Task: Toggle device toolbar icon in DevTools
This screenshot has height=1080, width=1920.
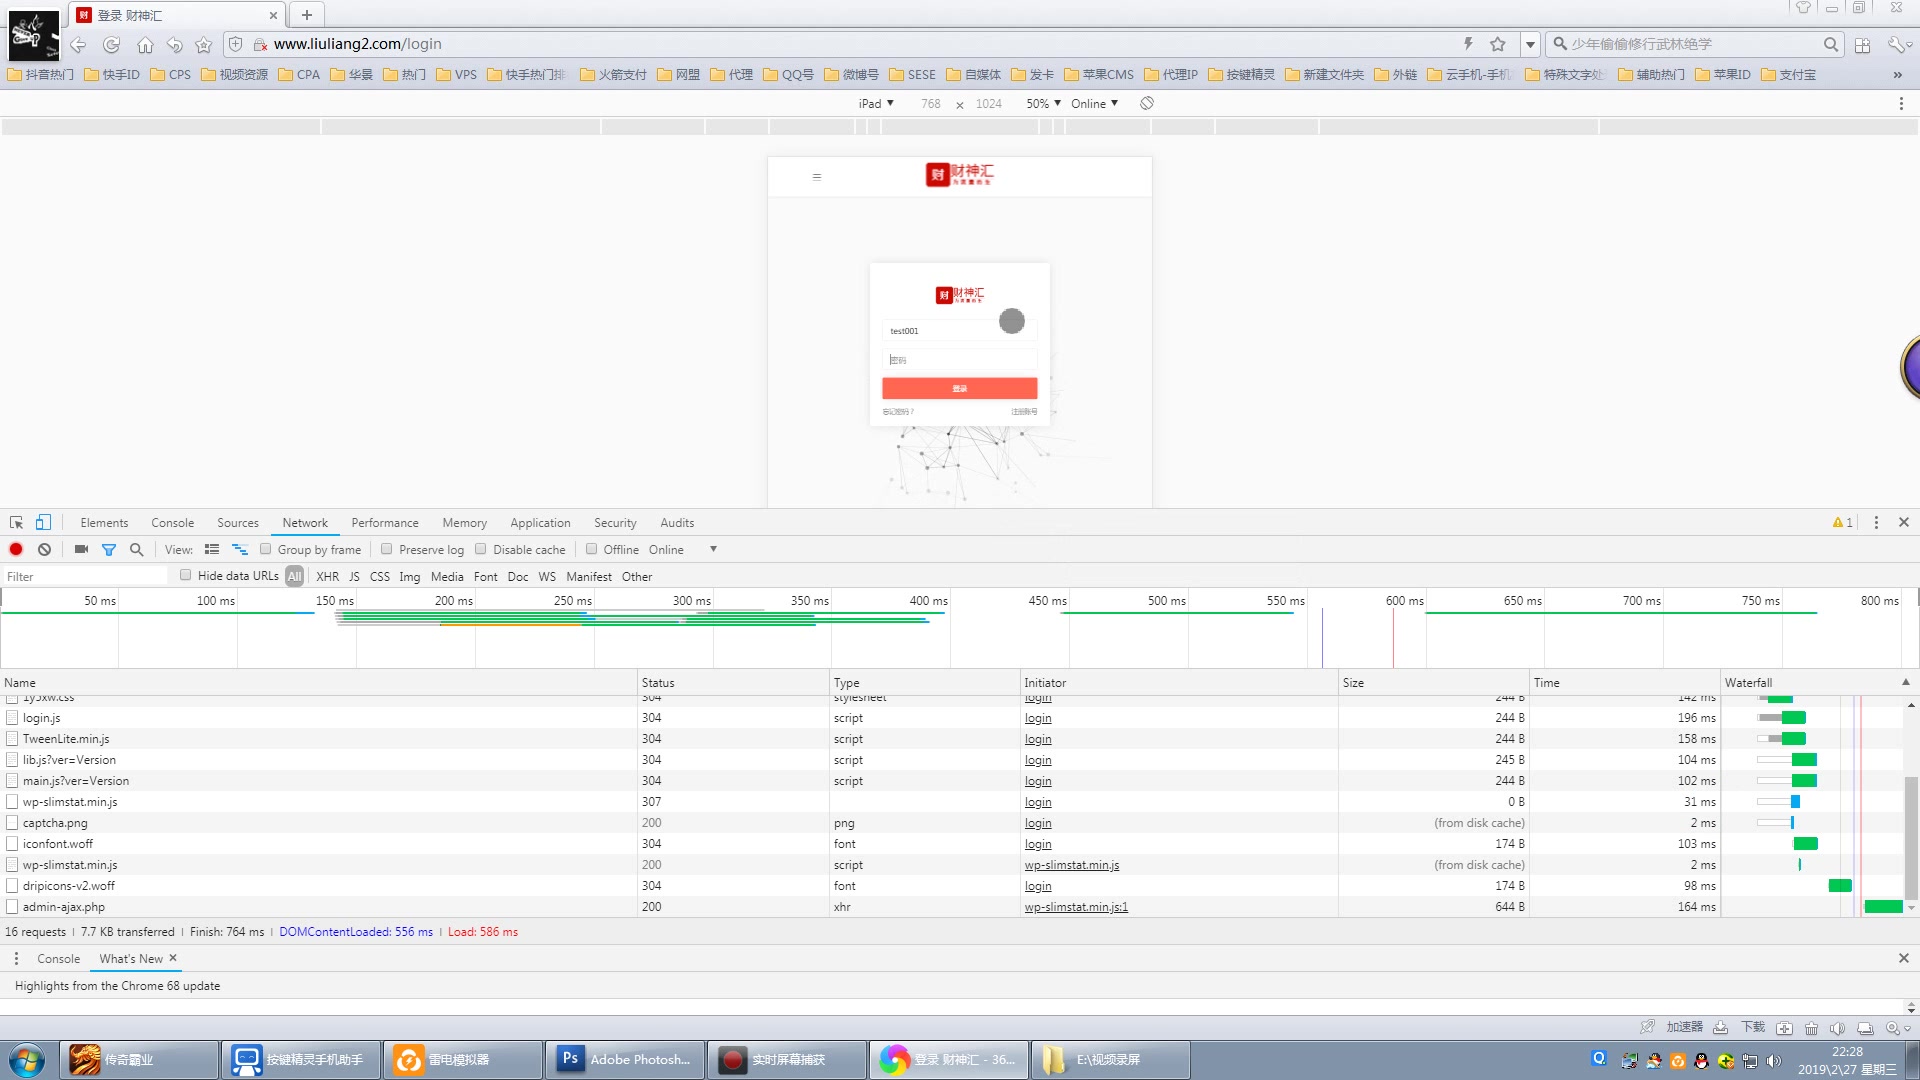Action: pyautogui.click(x=43, y=522)
